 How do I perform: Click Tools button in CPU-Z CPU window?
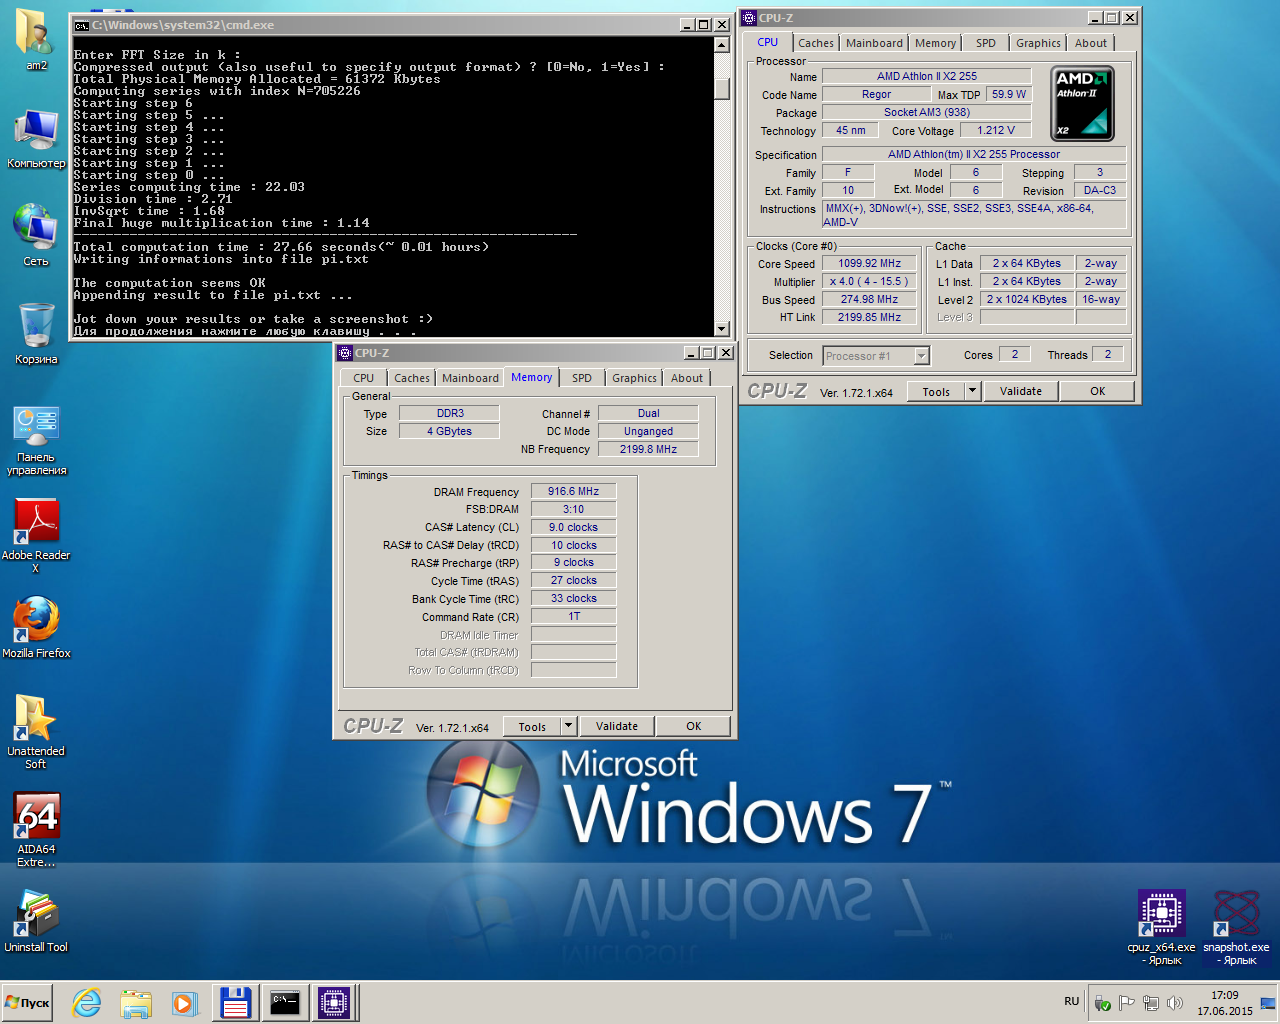tap(936, 392)
